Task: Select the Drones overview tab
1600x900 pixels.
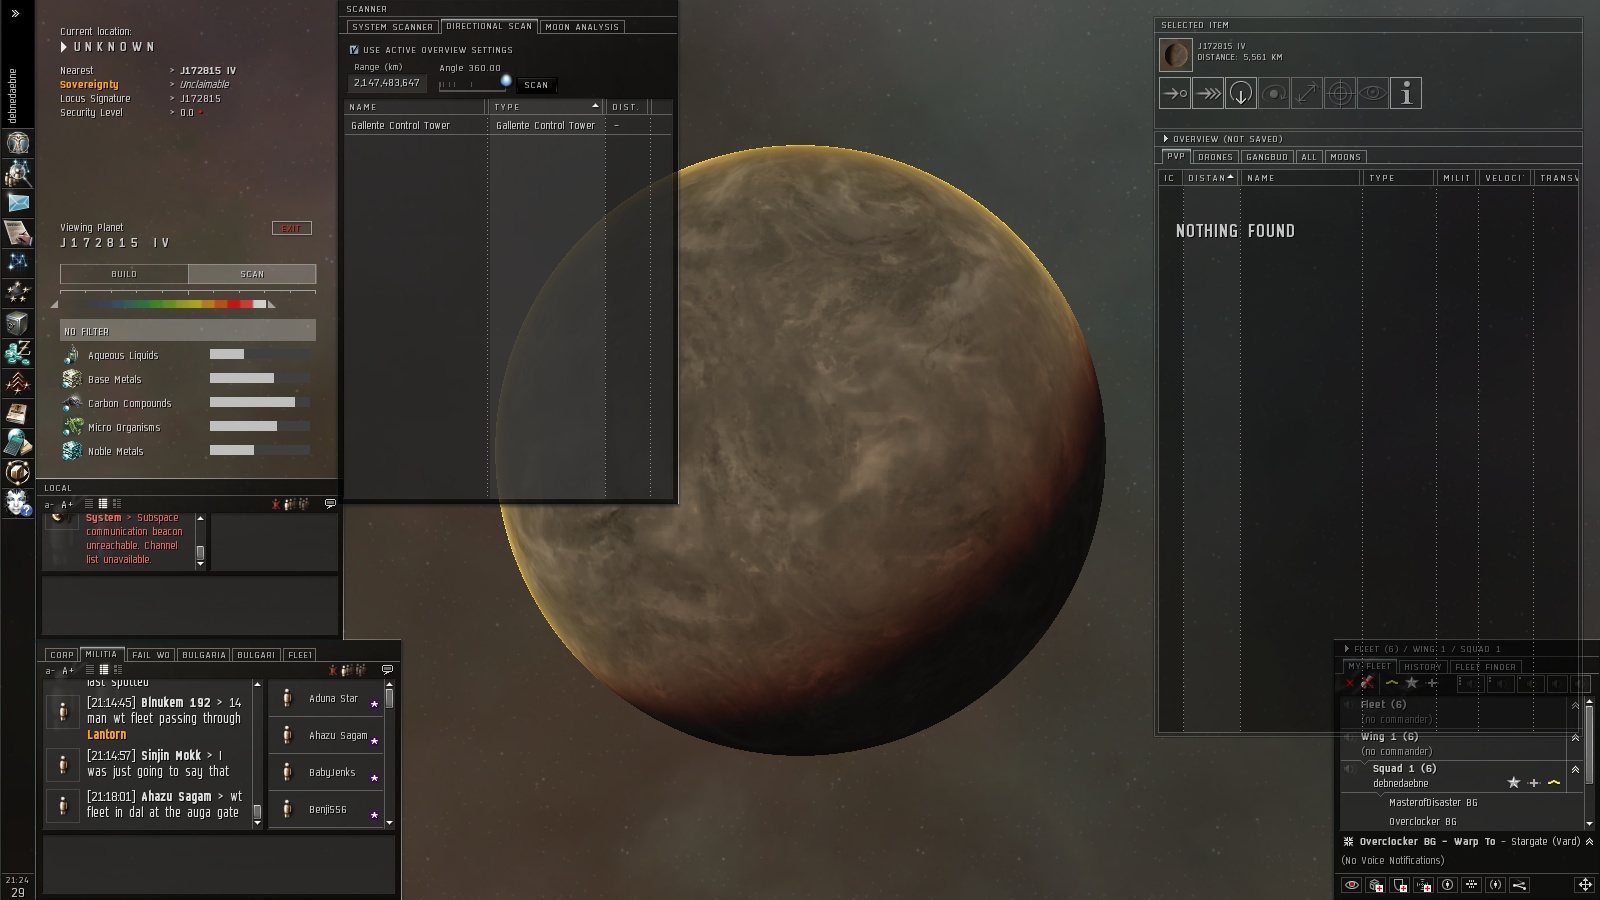Action: tap(1215, 157)
